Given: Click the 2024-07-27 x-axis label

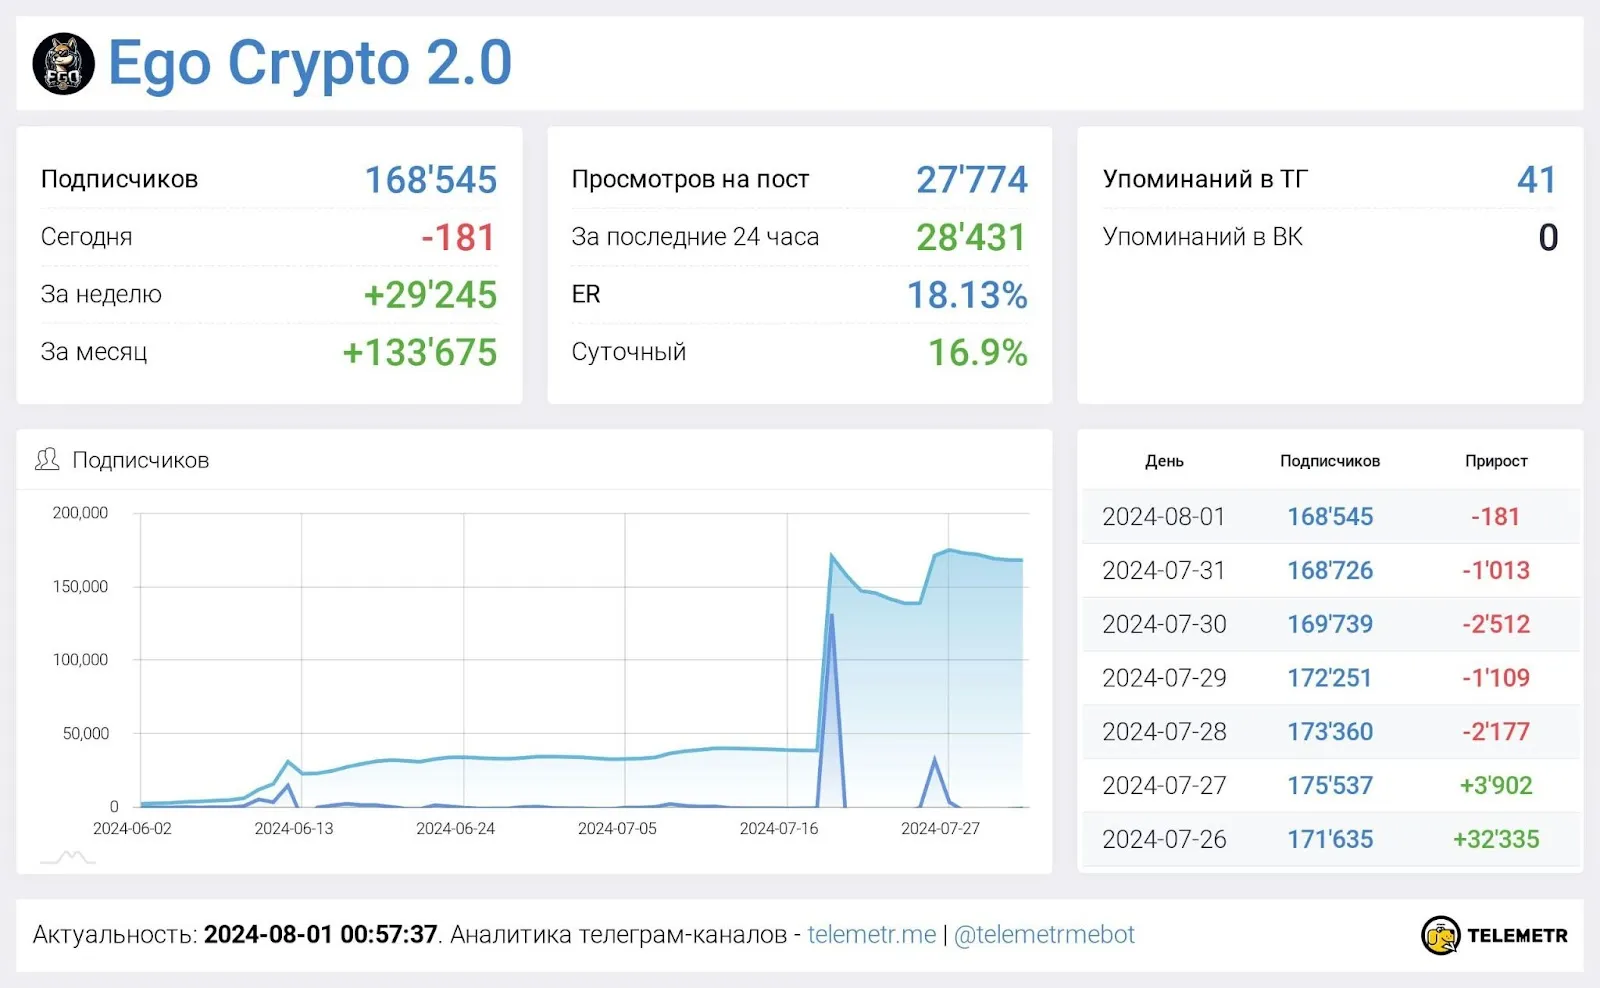Looking at the screenshot, I should point(940,829).
